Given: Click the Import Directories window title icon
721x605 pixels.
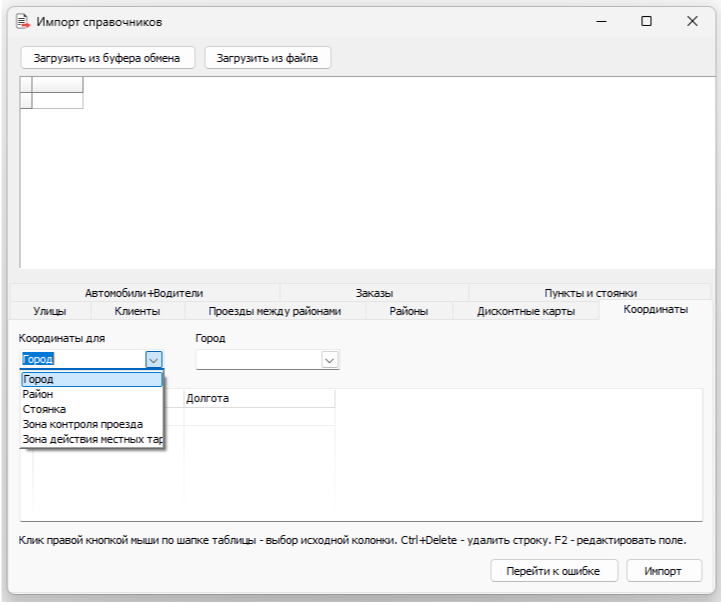Looking at the screenshot, I should pyautogui.click(x=22, y=21).
